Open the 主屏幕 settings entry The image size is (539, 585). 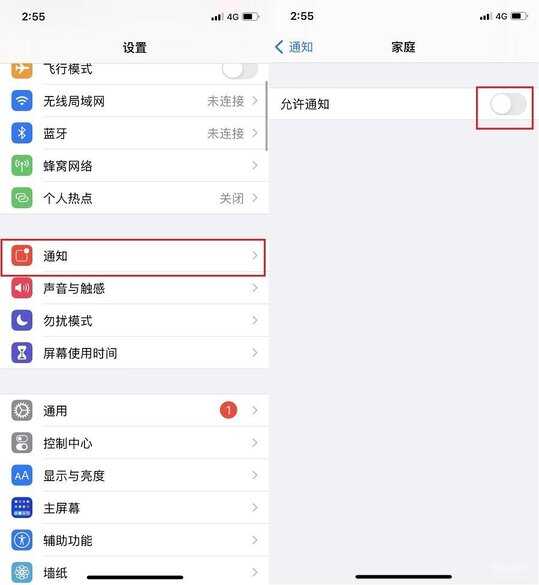(134, 508)
